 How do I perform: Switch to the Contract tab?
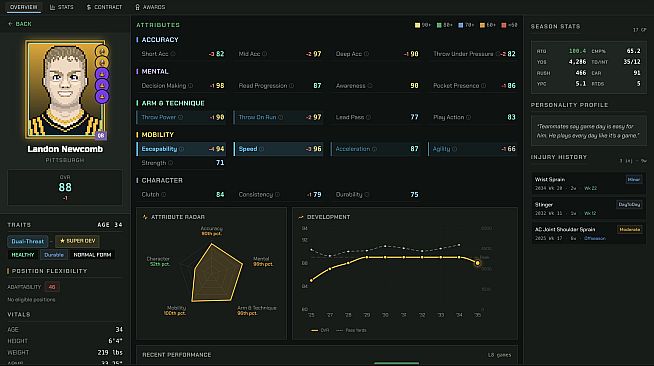tap(104, 7)
